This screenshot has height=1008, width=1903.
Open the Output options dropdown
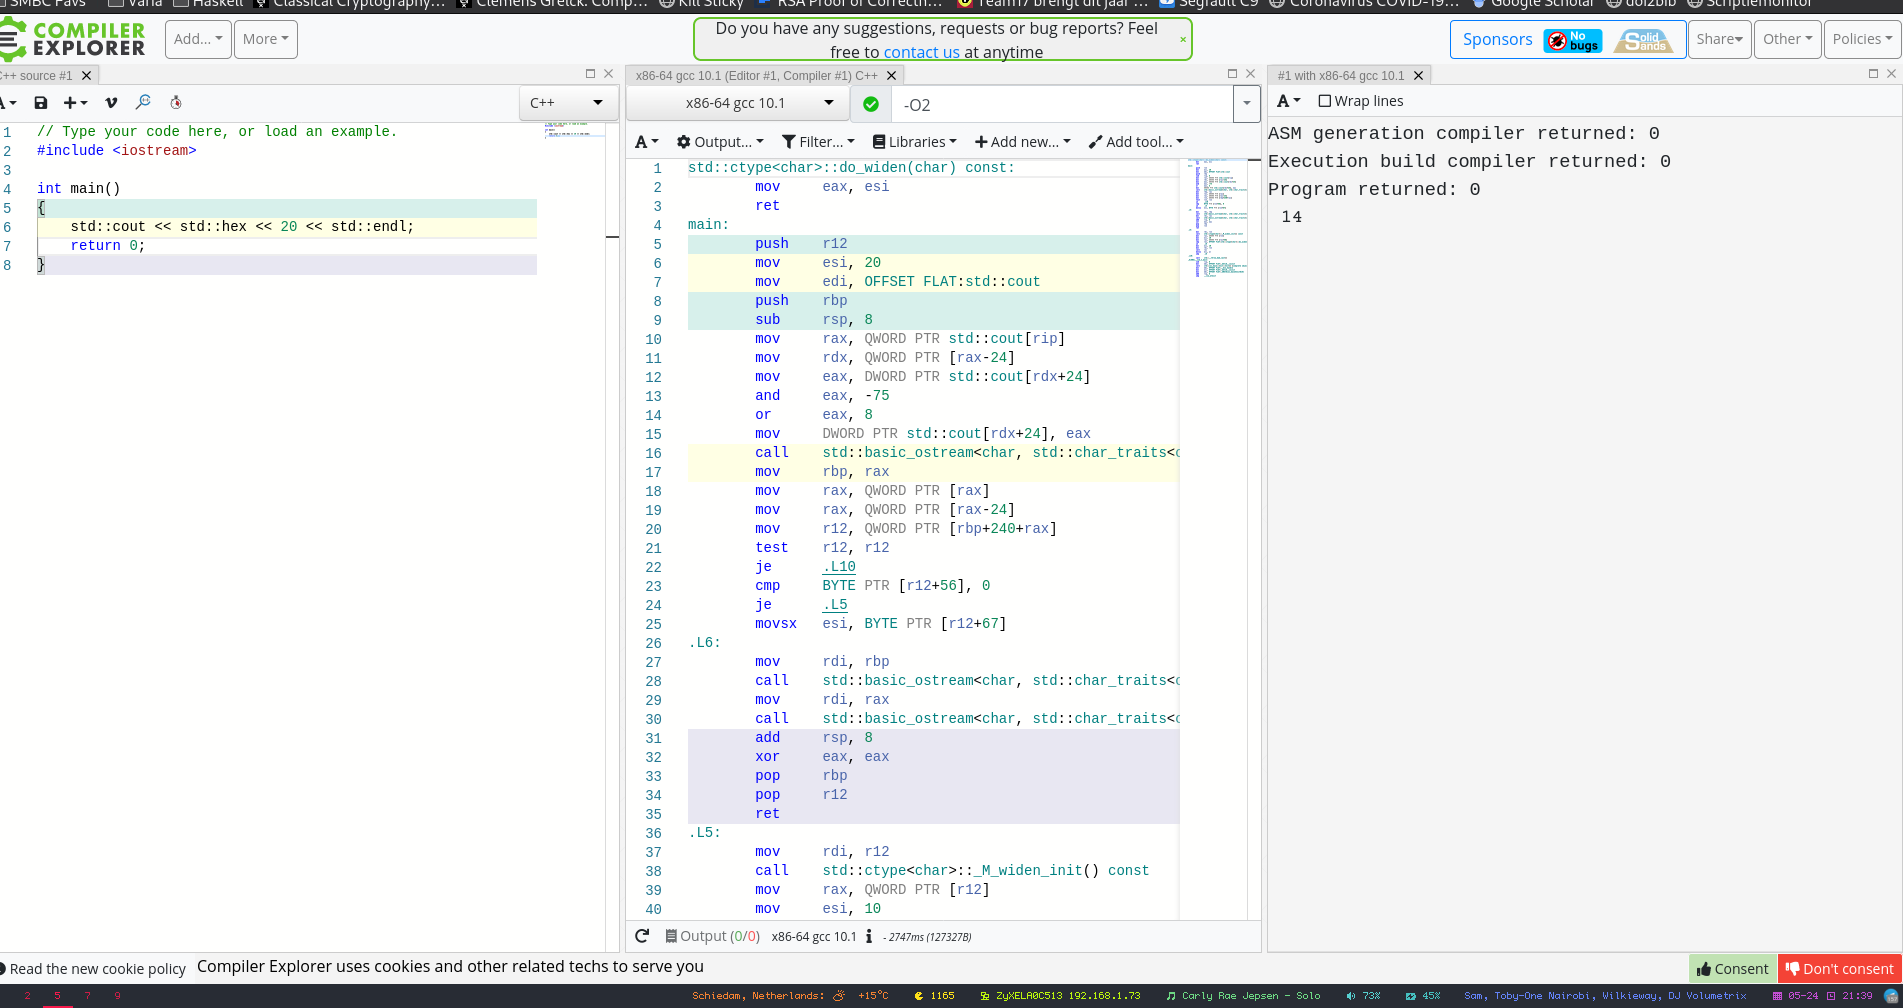pyautogui.click(x=720, y=142)
